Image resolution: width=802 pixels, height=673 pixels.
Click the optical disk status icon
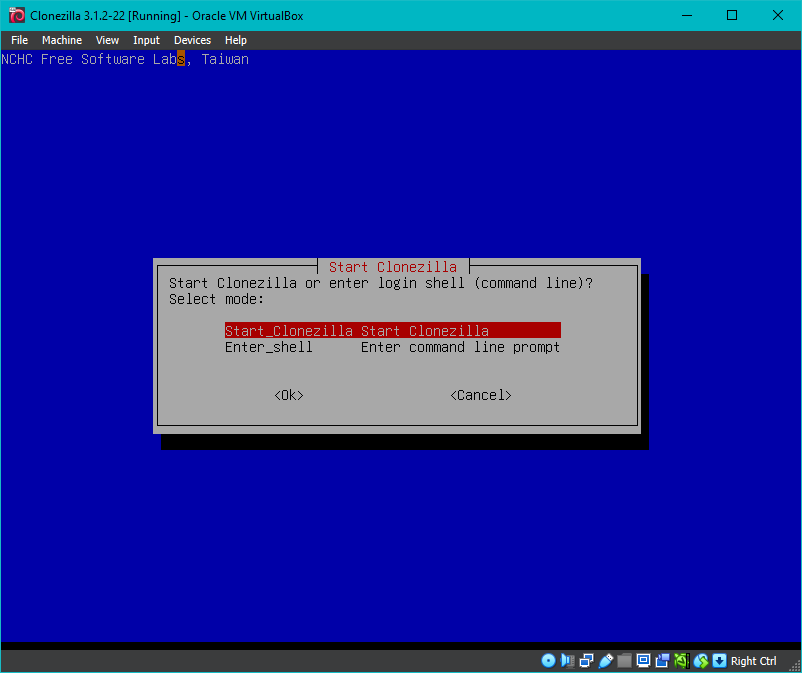point(548,661)
